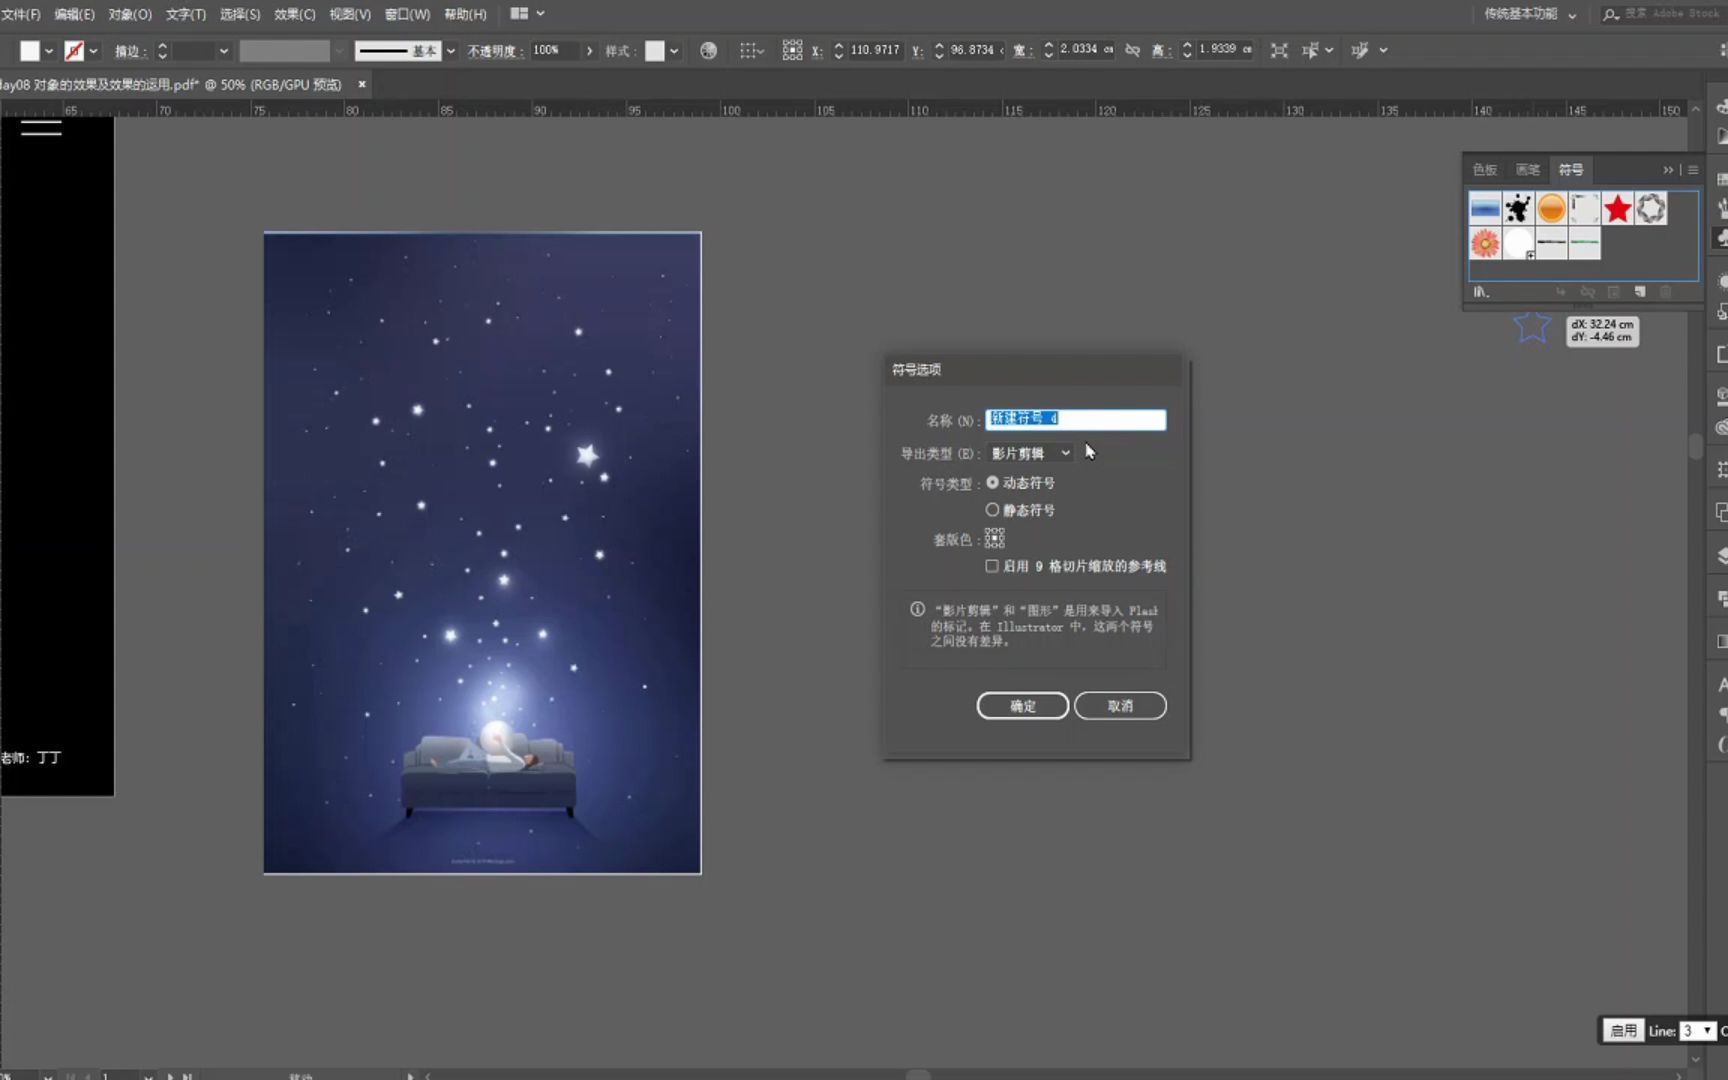Open the symbol libraries menu icon

[x=1481, y=292]
